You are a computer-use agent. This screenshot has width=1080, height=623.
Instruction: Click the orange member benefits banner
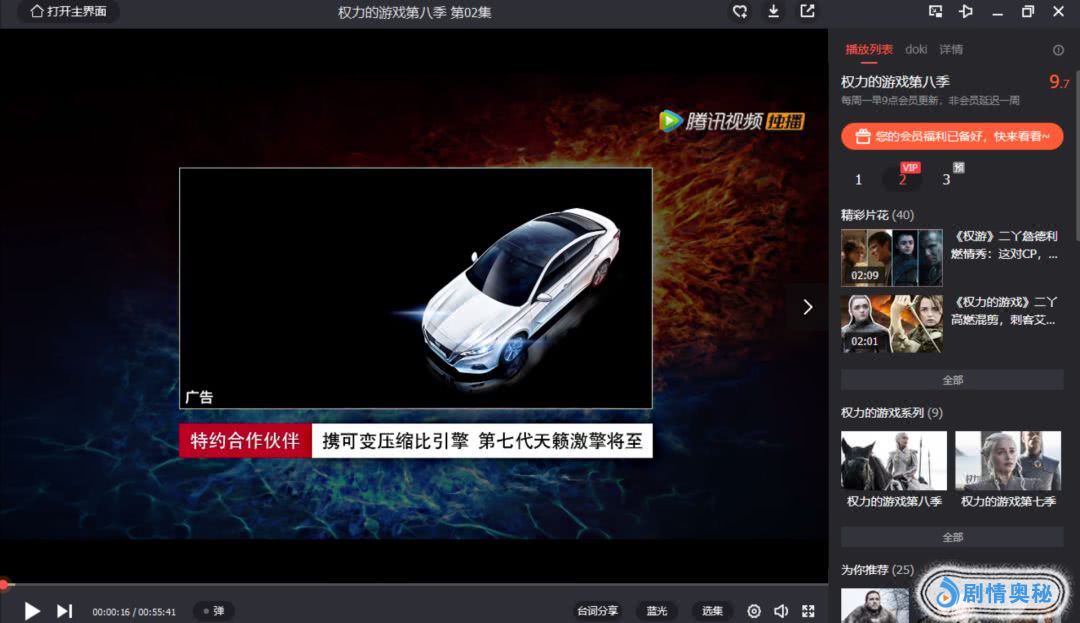pyautogui.click(x=952, y=137)
